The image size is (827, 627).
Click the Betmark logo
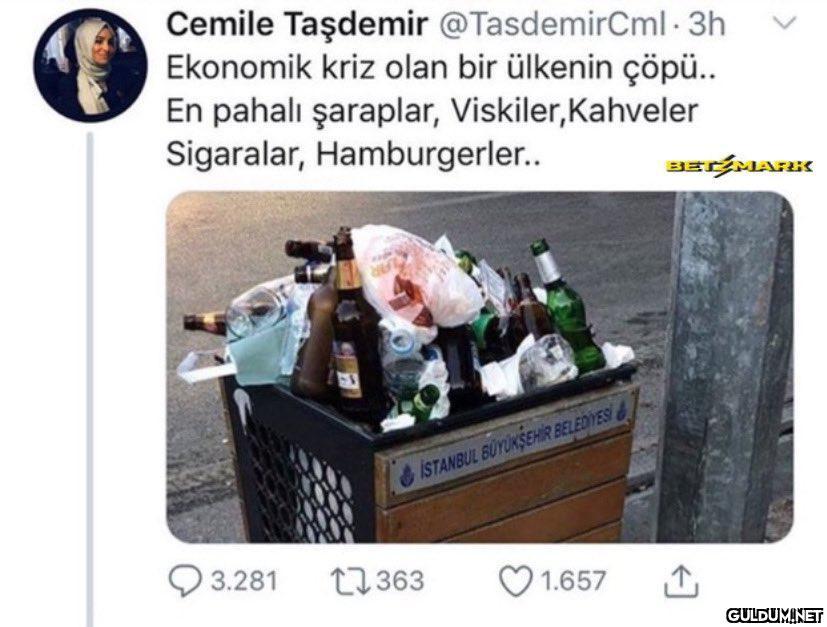(x=738, y=166)
